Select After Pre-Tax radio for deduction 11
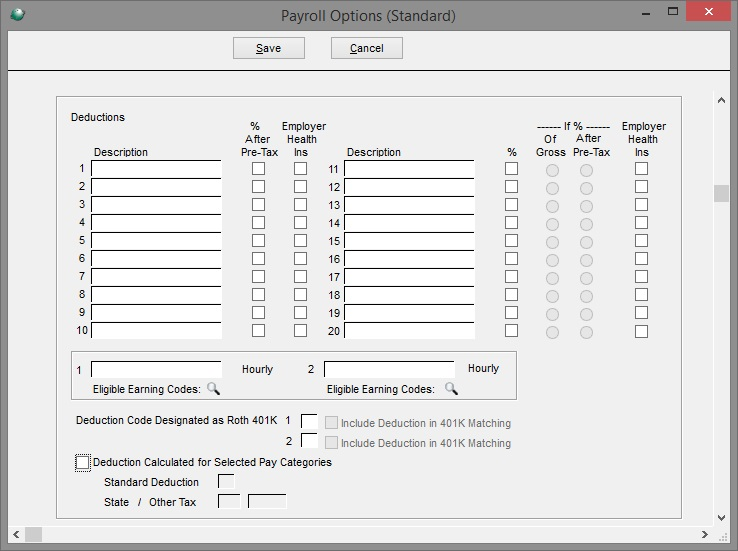Image resolution: width=738 pixels, height=551 pixels. click(586, 170)
